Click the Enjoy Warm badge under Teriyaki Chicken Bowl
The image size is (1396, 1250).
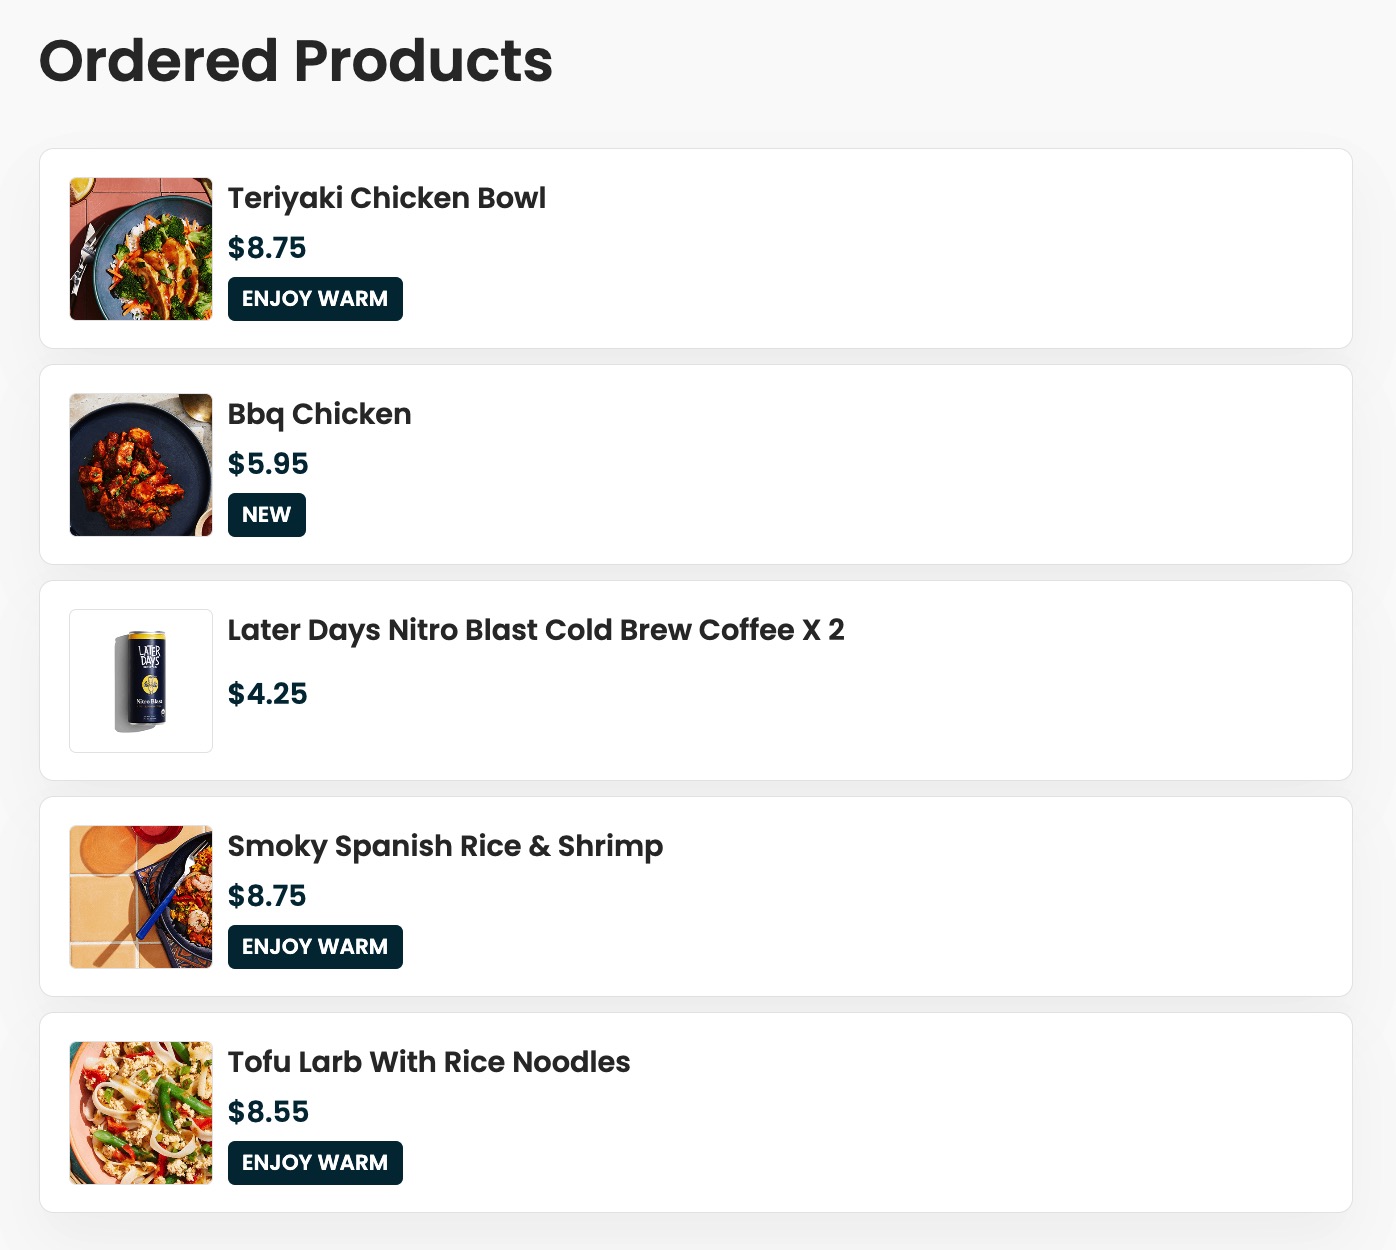point(315,299)
